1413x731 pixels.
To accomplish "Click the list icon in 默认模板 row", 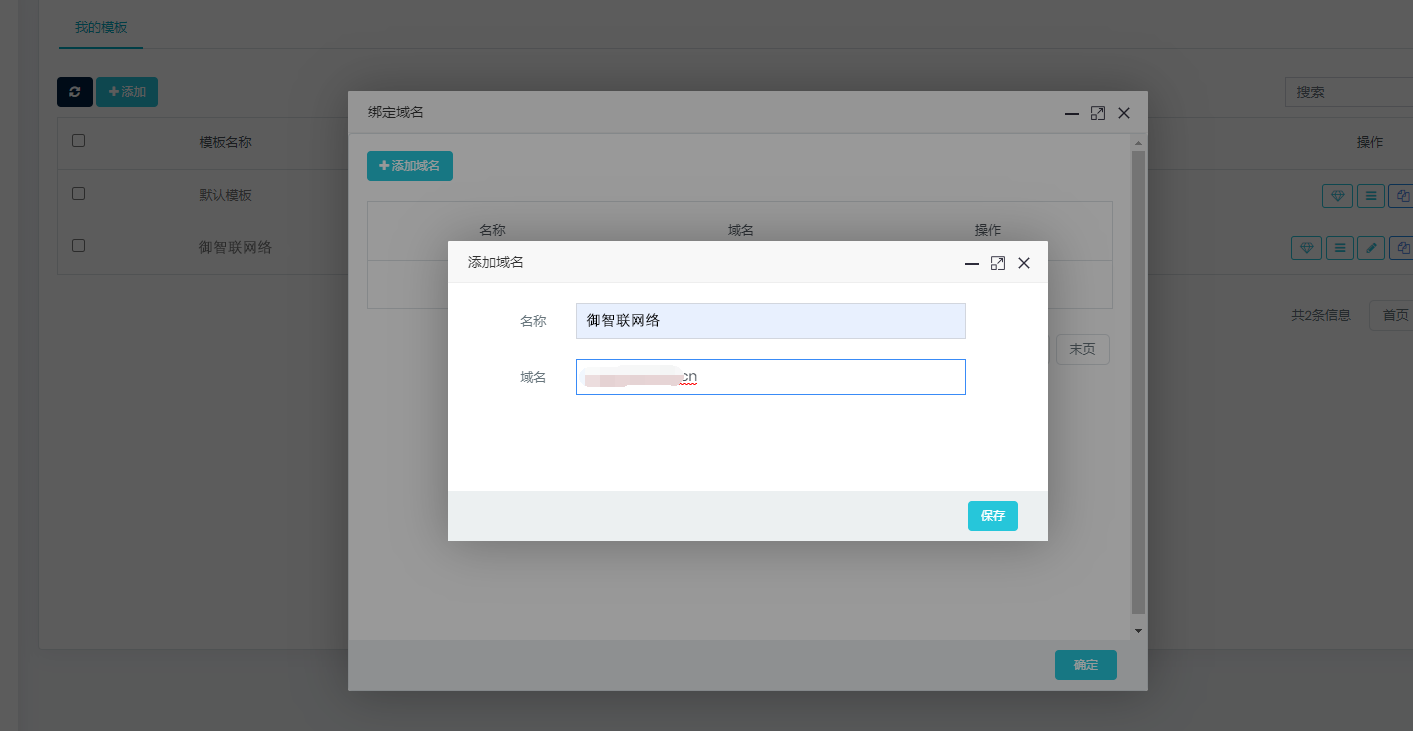I will click(1372, 196).
